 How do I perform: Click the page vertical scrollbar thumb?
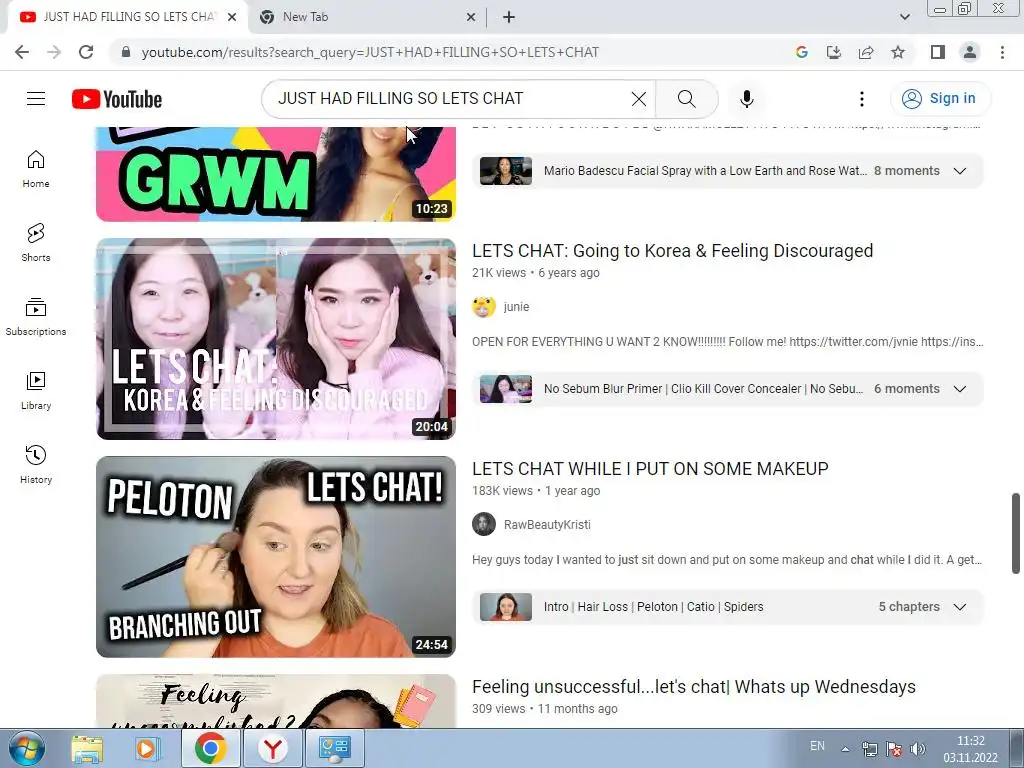pyautogui.click(x=1016, y=534)
